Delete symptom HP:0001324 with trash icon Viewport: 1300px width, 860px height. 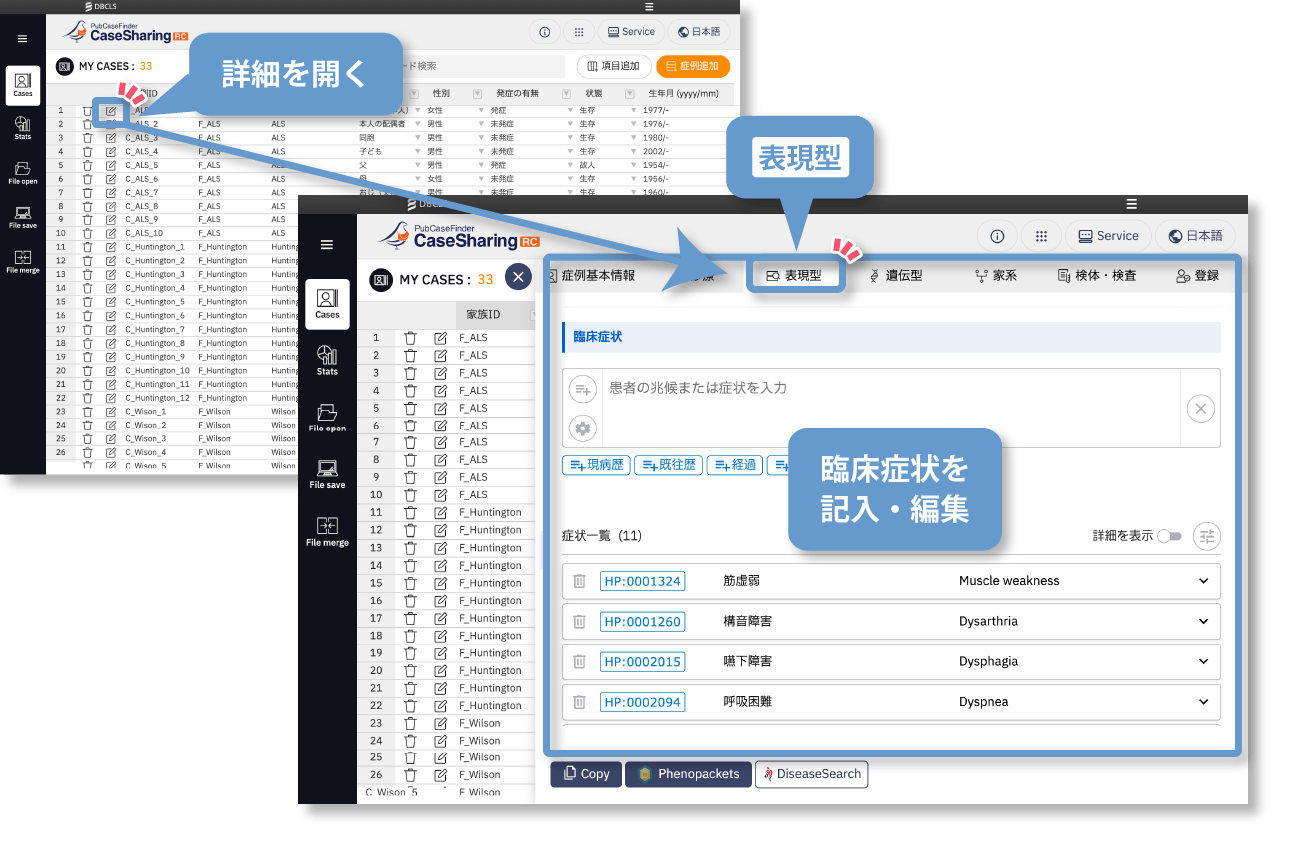tap(579, 581)
